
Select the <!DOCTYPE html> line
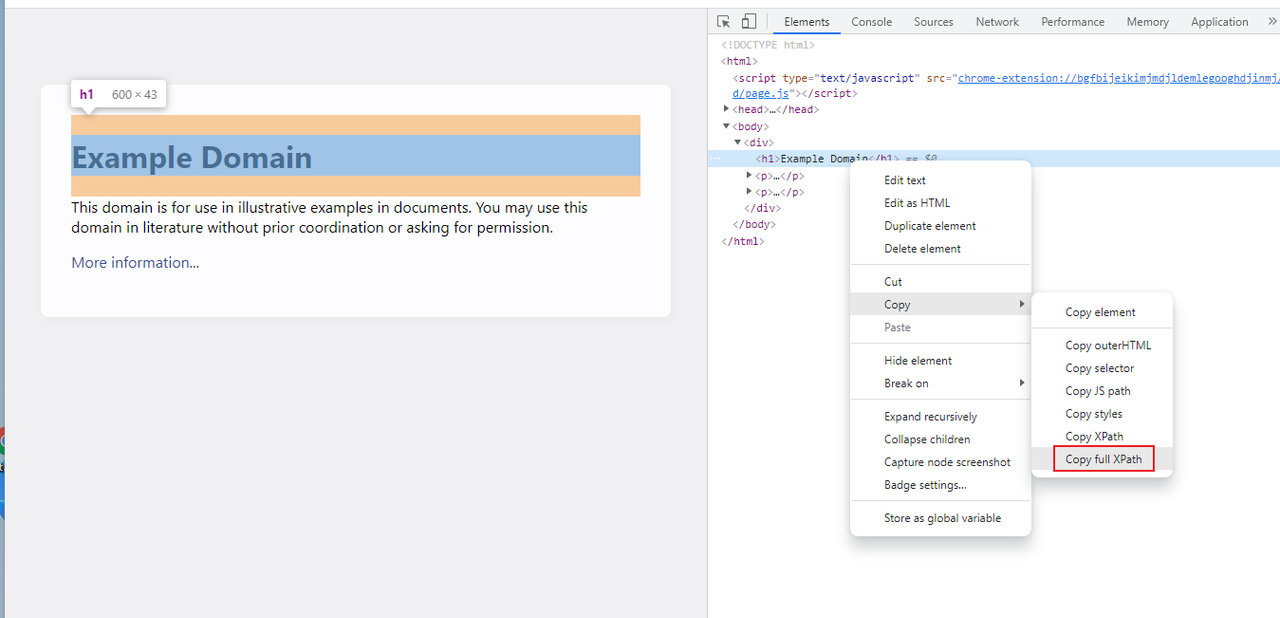pos(768,45)
